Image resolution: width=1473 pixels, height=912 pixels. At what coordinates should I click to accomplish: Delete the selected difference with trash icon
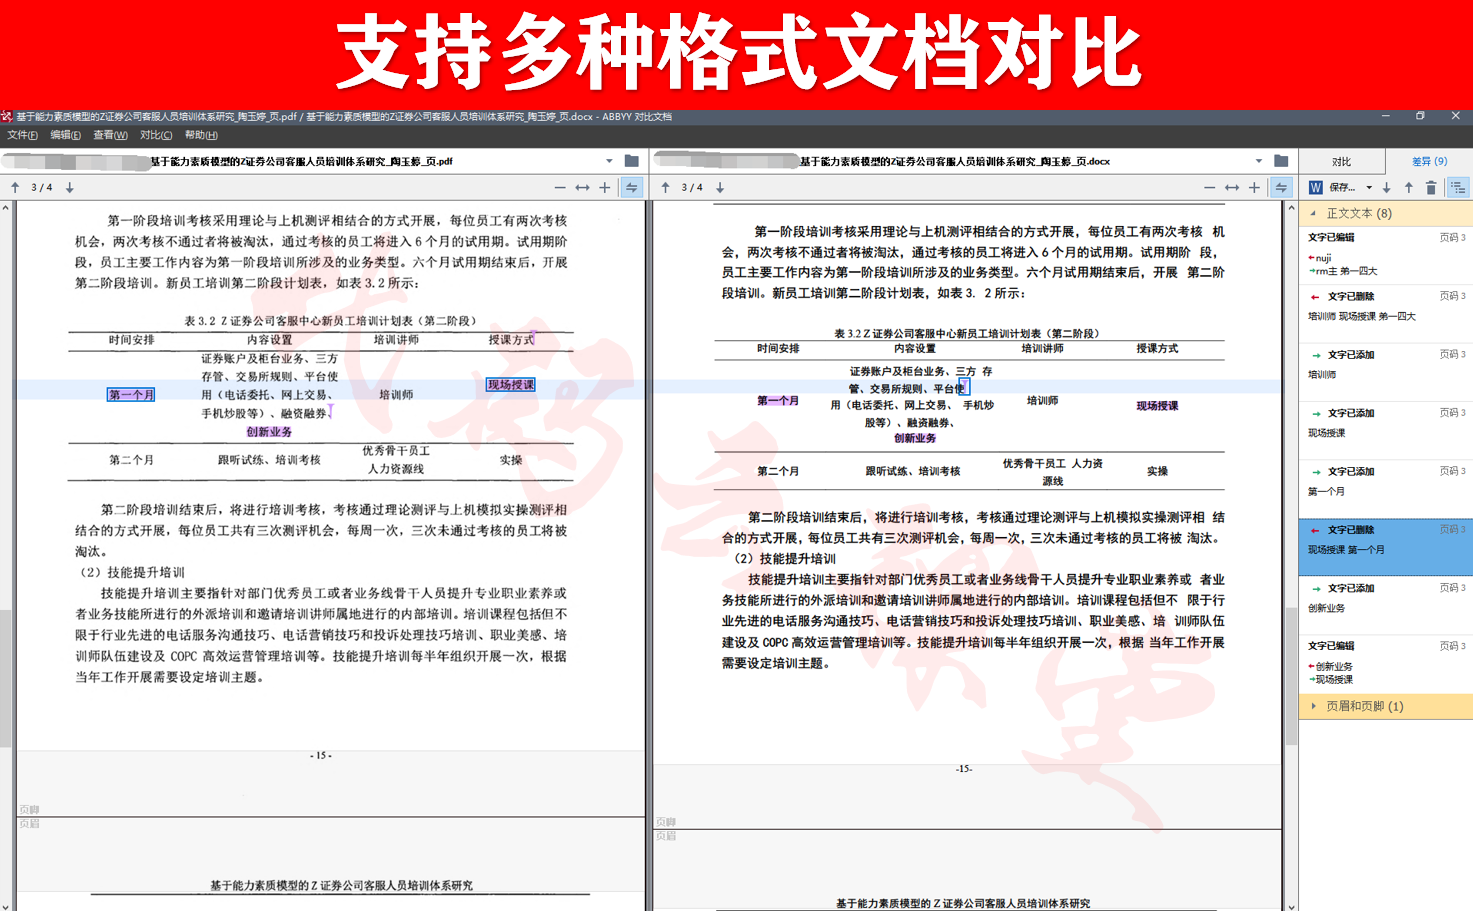coord(1431,188)
